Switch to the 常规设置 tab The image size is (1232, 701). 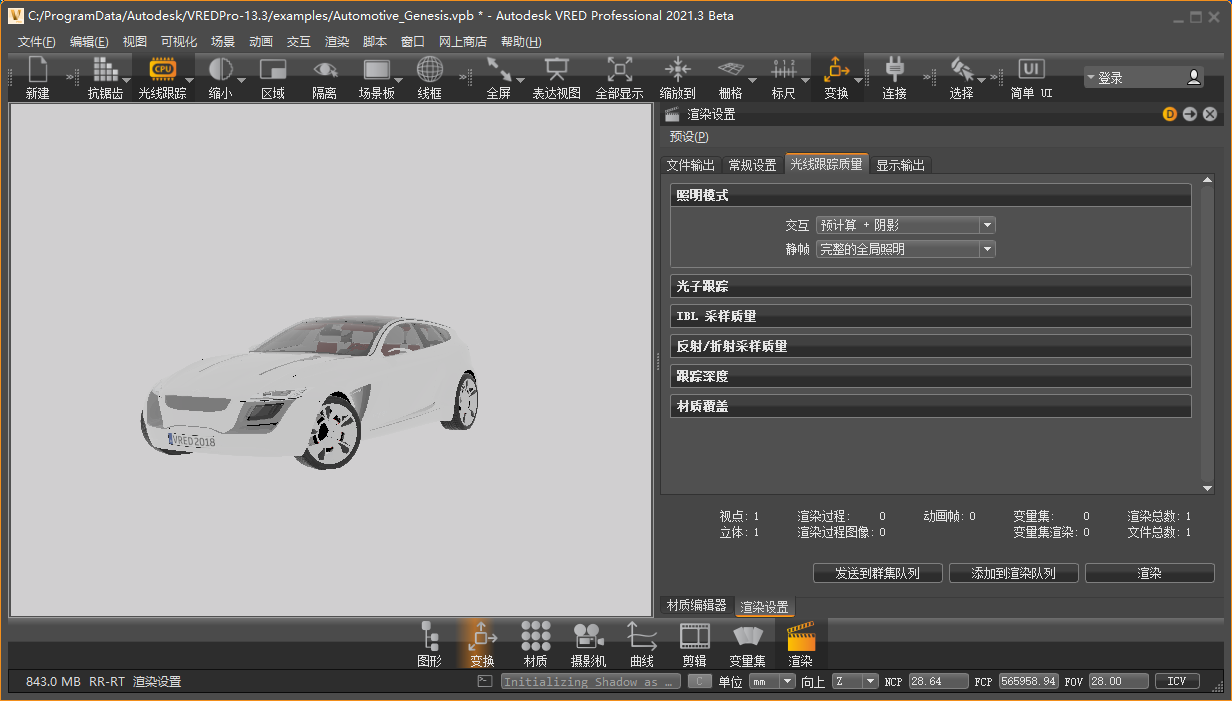pyautogui.click(x=752, y=165)
